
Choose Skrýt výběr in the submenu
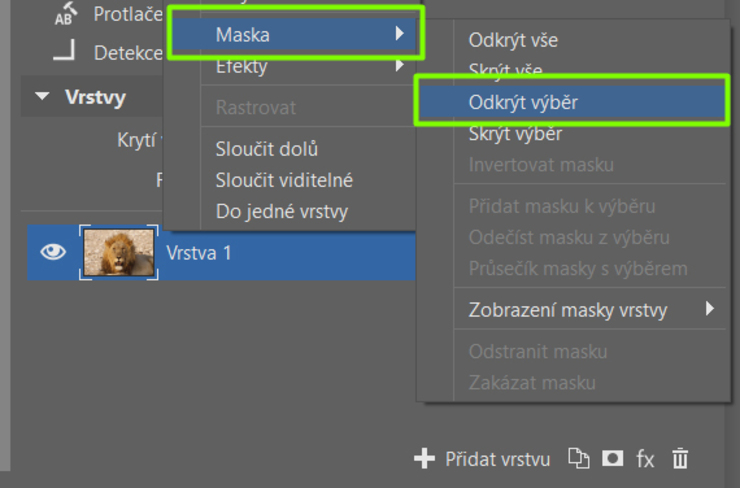click(x=515, y=134)
